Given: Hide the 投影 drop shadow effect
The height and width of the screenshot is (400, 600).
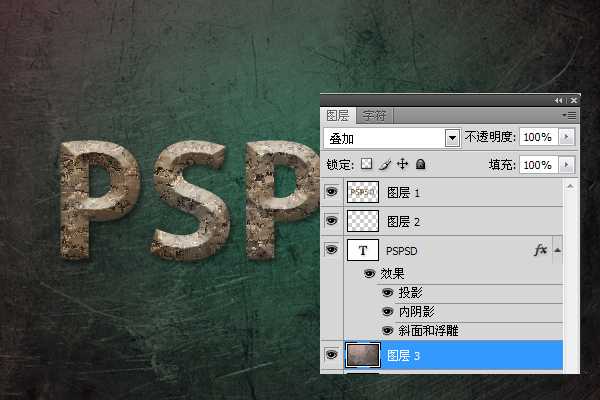Looking at the screenshot, I should coord(388,292).
